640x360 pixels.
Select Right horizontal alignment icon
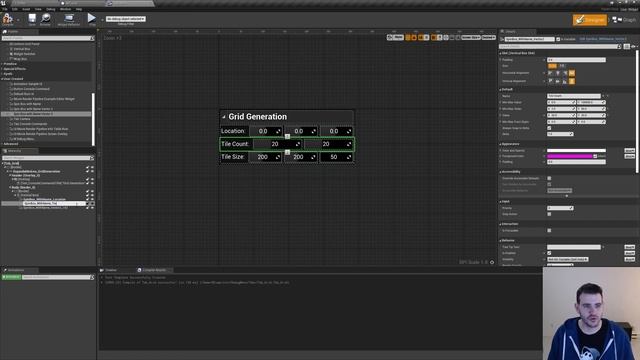[x=565, y=73]
